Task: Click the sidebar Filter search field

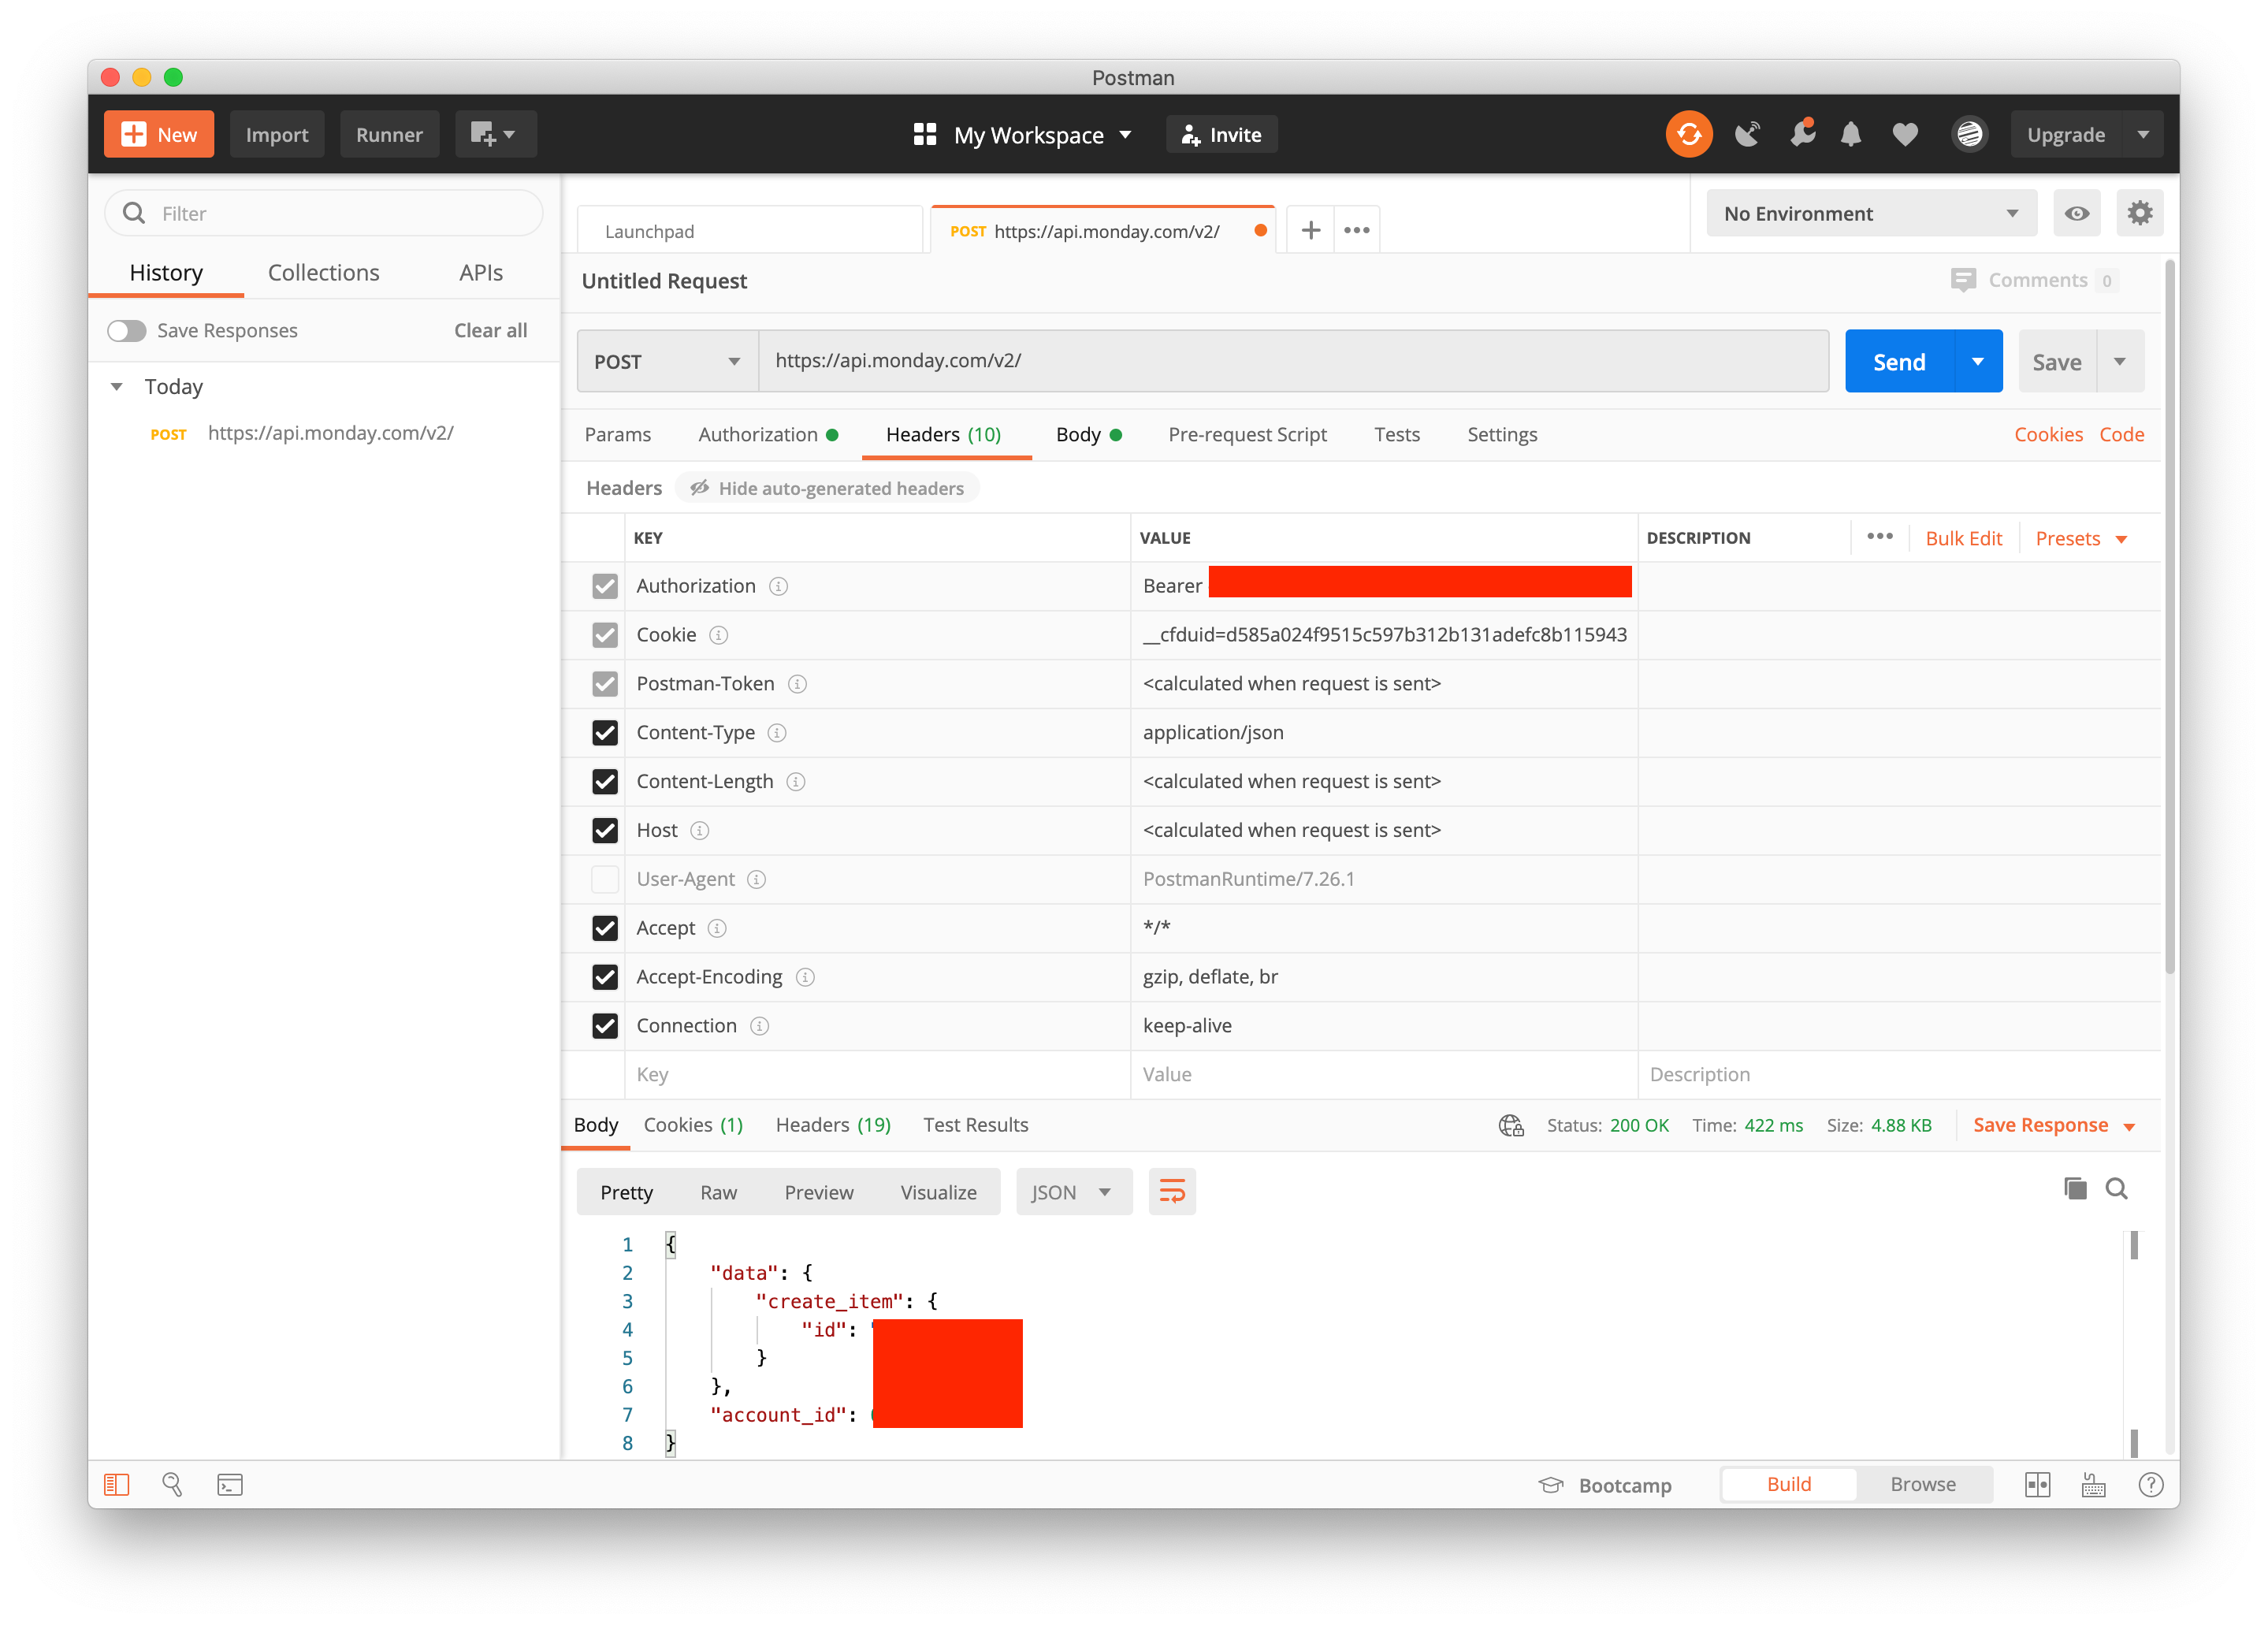Action: (x=324, y=214)
